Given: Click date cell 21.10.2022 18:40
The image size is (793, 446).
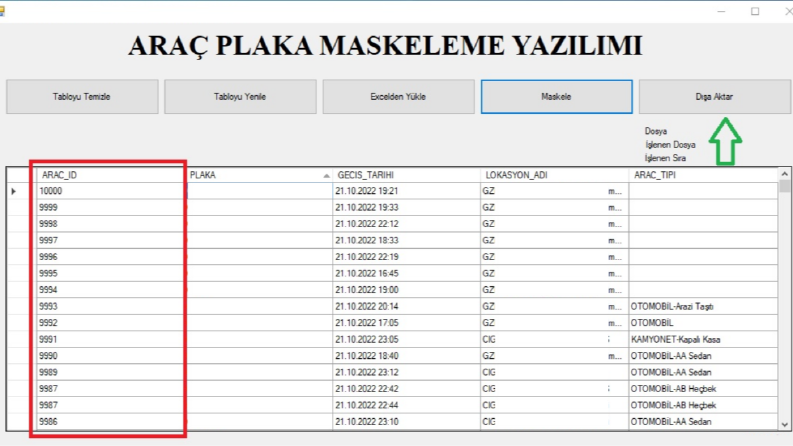Looking at the screenshot, I should point(407,356).
